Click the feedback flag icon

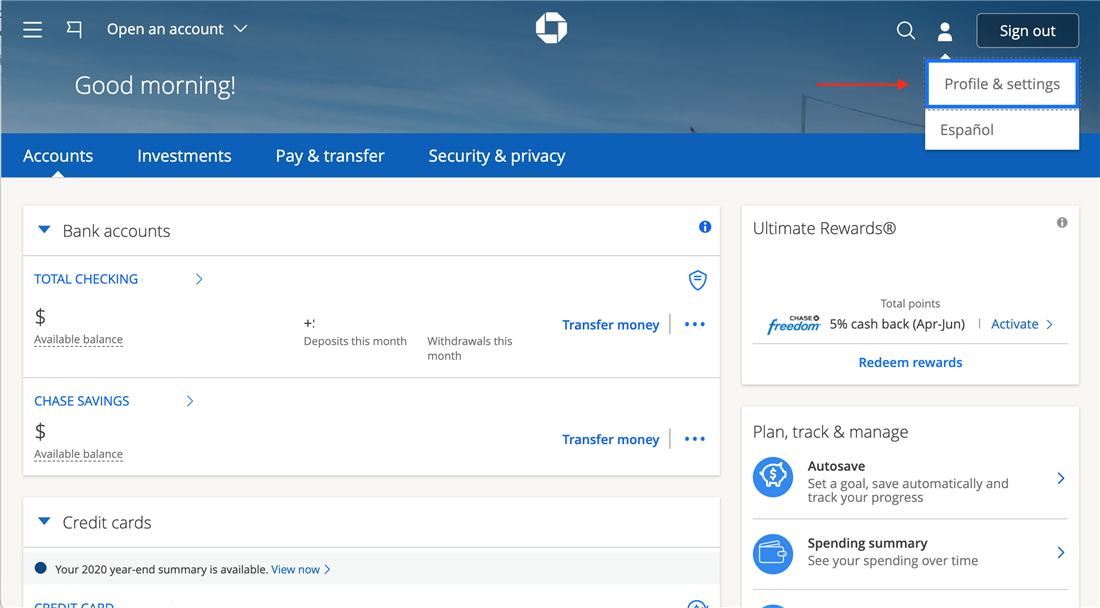pos(74,29)
